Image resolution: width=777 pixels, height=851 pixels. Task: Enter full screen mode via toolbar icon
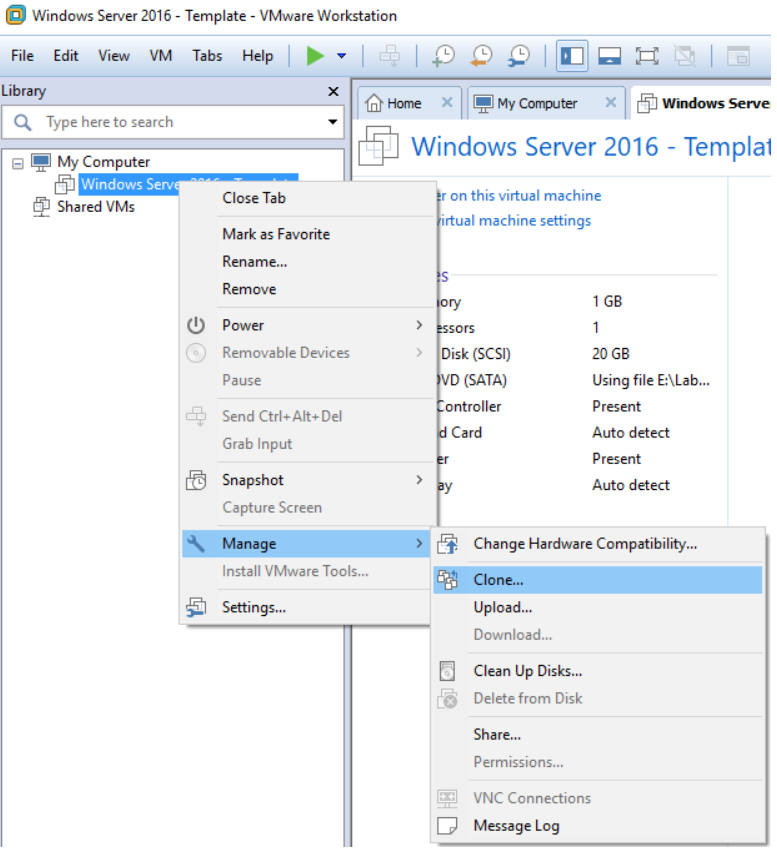(x=647, y=56)
